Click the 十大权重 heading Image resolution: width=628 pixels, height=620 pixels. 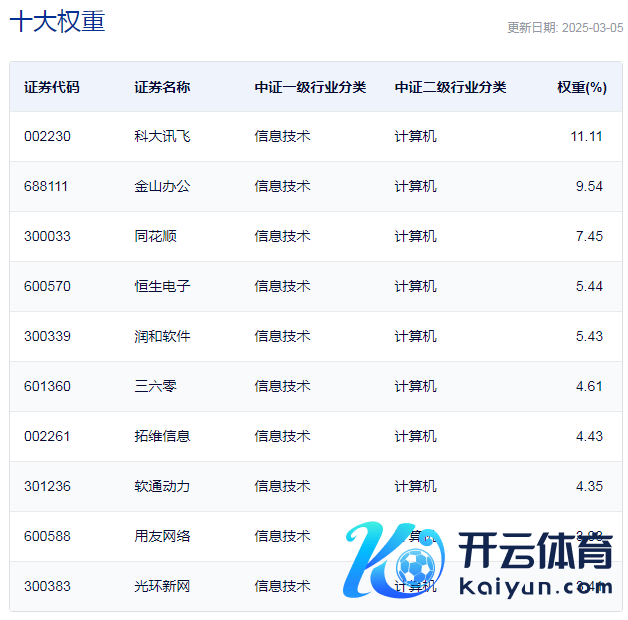[57, 22]
